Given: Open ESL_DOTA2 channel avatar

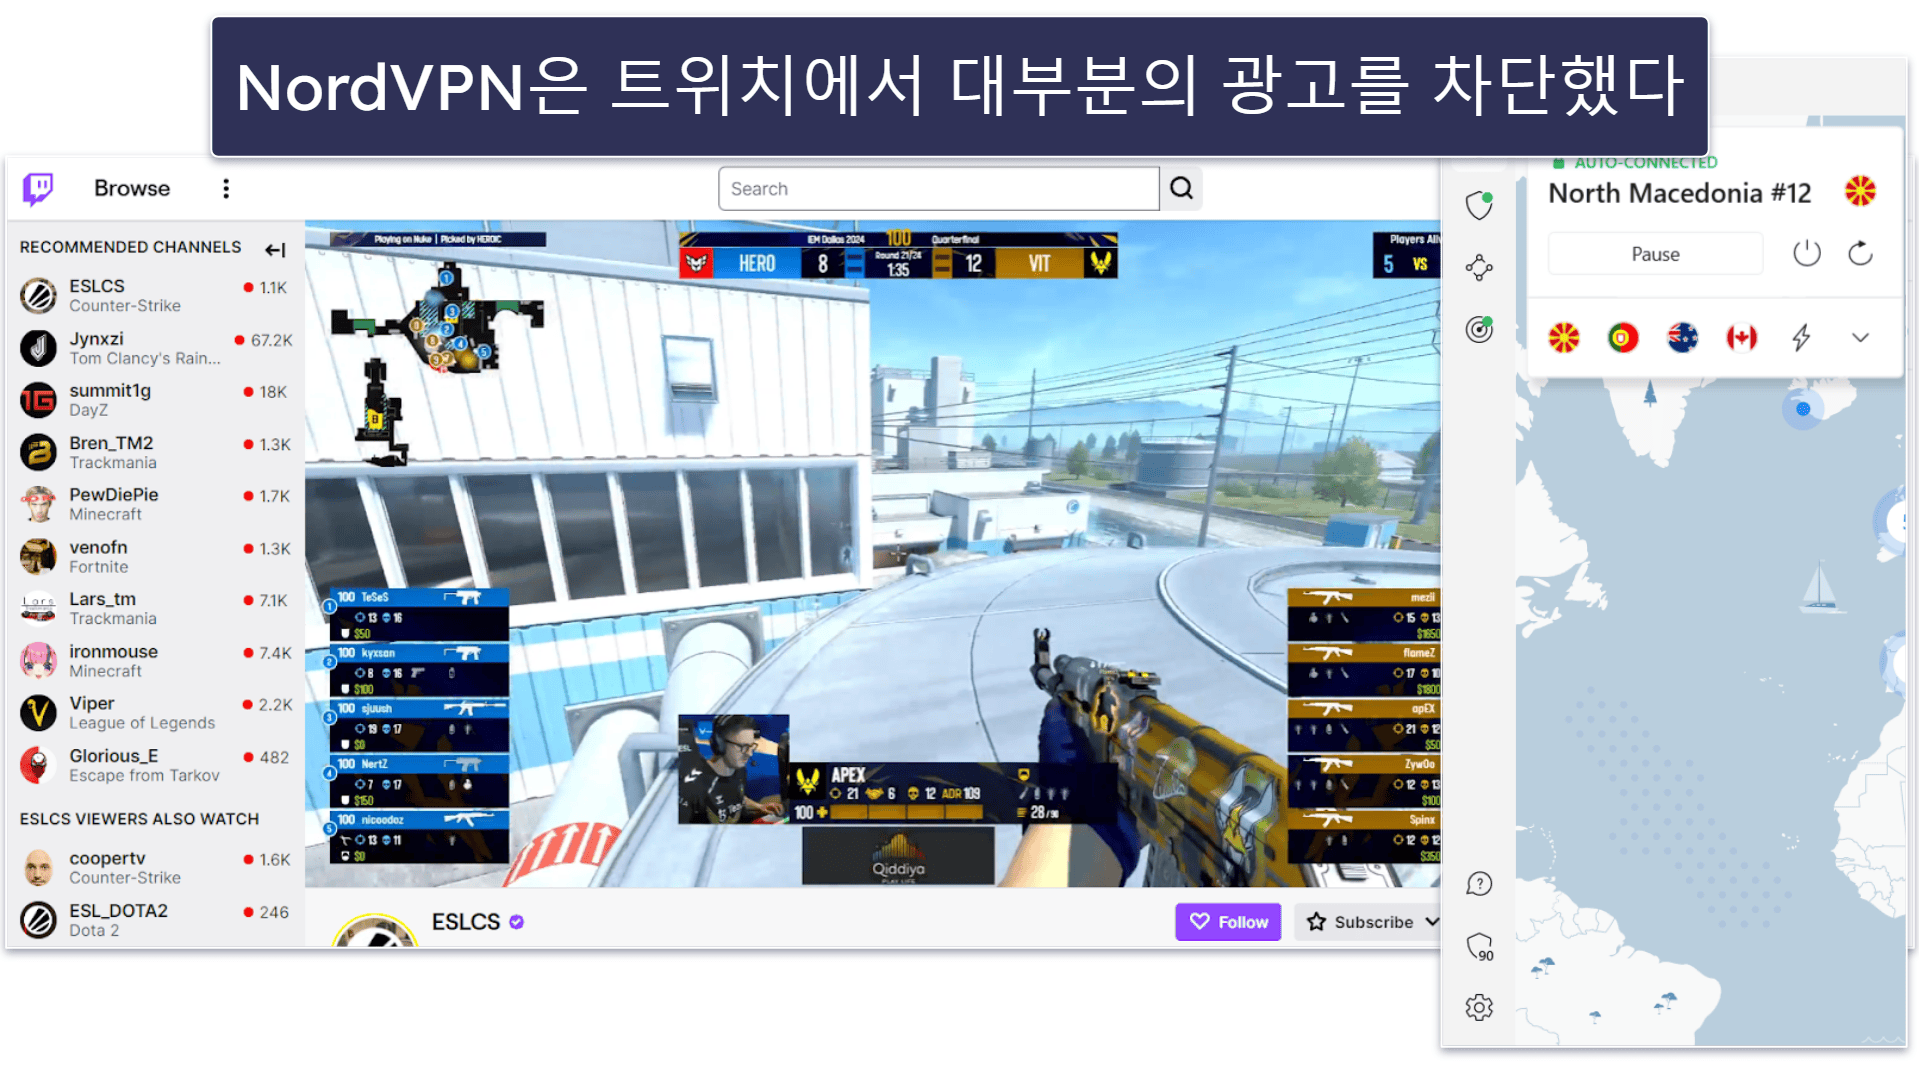Looking at the screenshot, I should pos(38,919).
